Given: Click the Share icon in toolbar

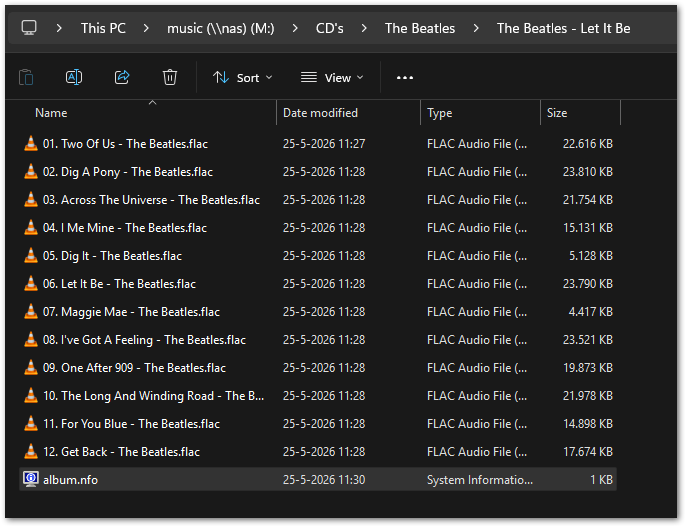Looking at the screenshot, I should coord(122,77).
